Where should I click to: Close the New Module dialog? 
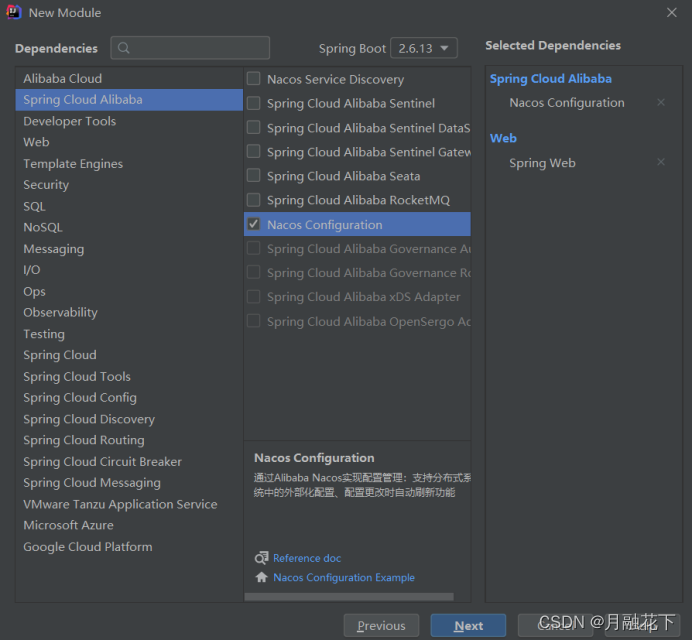(671, 12)
